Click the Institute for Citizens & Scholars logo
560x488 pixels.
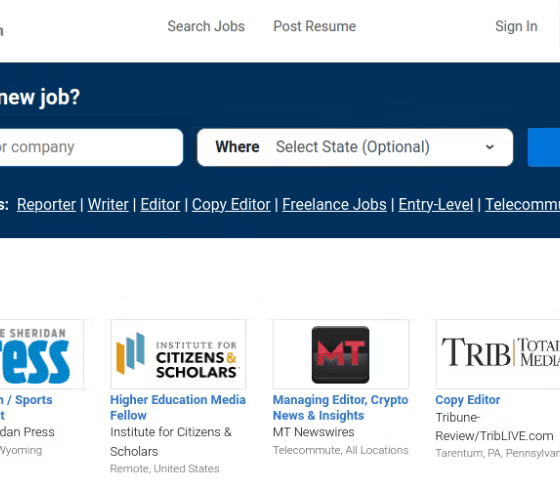[178, 354]
